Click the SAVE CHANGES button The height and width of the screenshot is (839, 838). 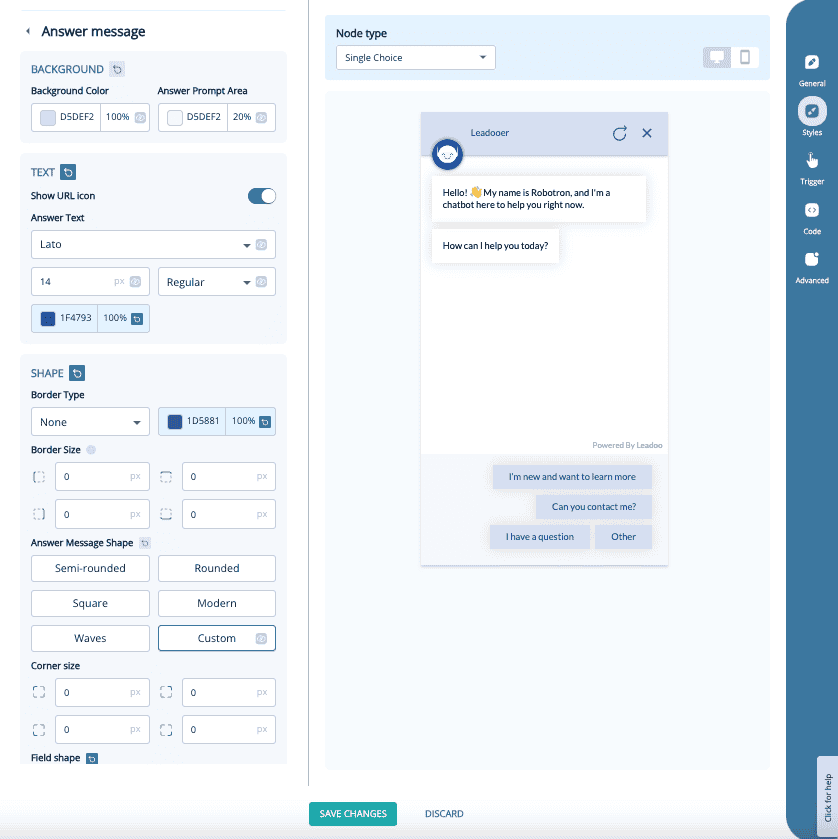352,813
